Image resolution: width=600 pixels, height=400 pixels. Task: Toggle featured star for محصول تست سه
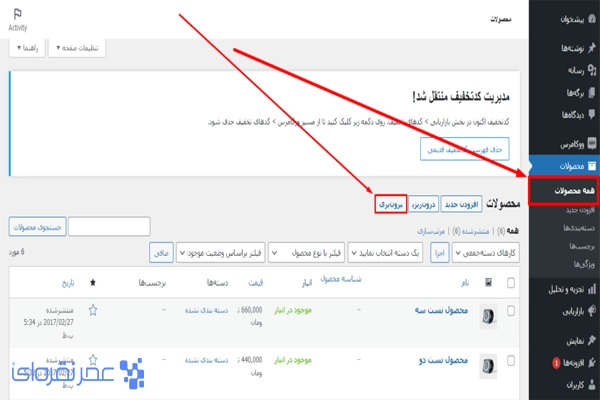[93, 310]
